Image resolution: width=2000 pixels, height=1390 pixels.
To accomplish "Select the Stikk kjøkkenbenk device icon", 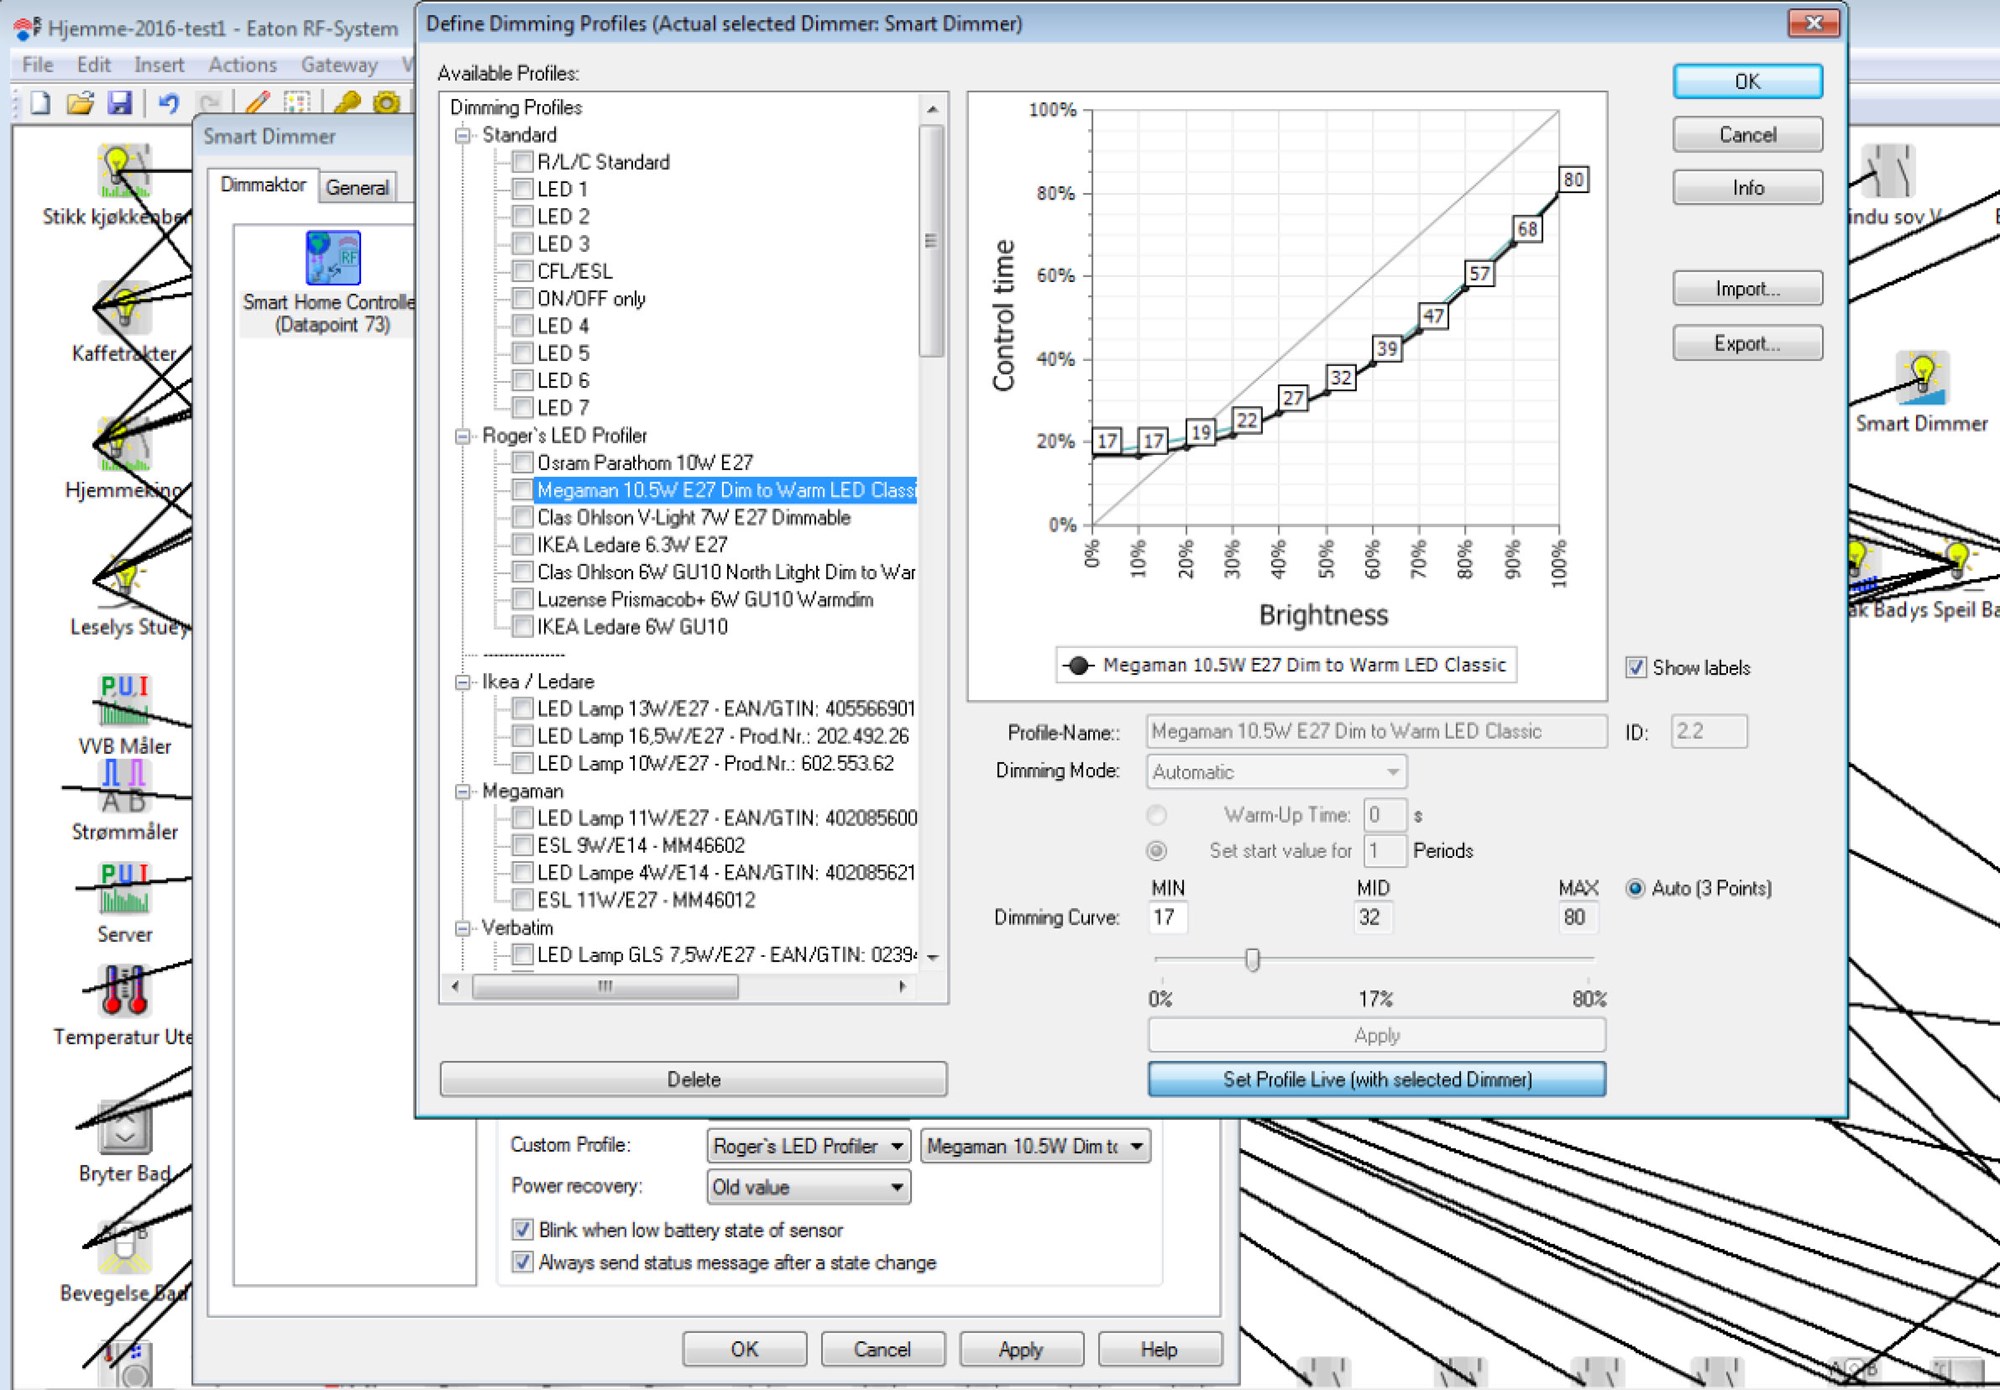I will [124, 171].
